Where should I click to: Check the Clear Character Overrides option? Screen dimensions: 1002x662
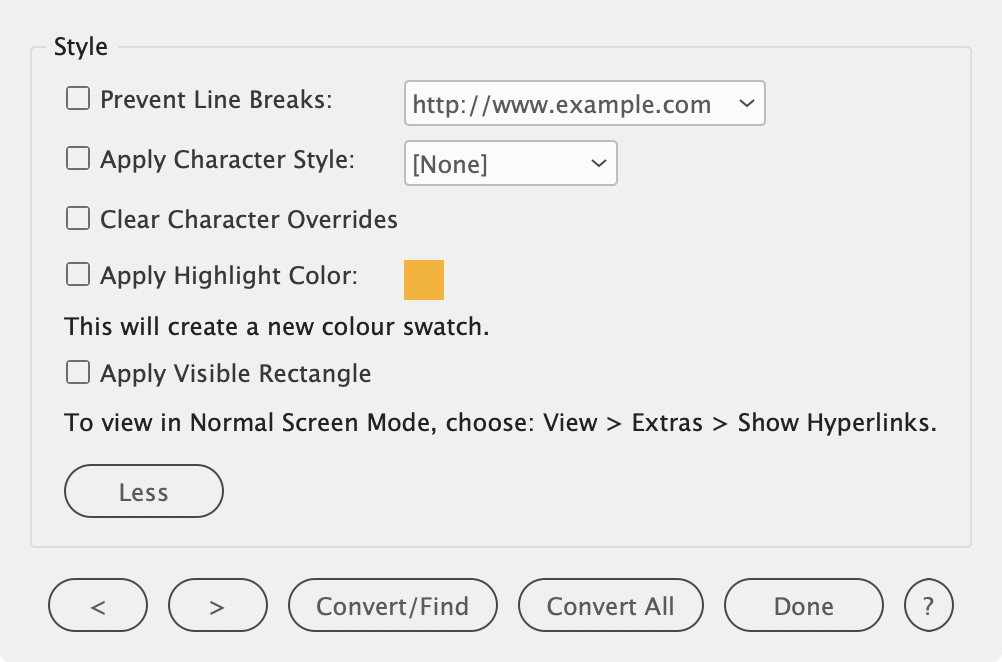tap(78, 219)
